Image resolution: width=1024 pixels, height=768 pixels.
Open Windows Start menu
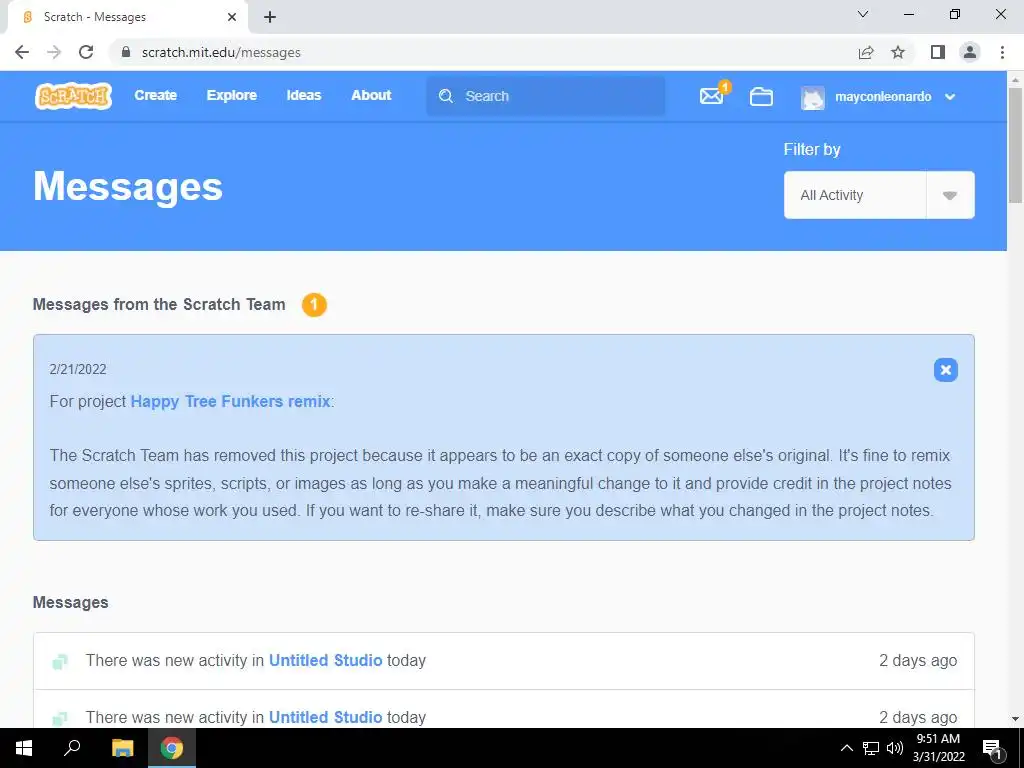(x=24, y=748)
